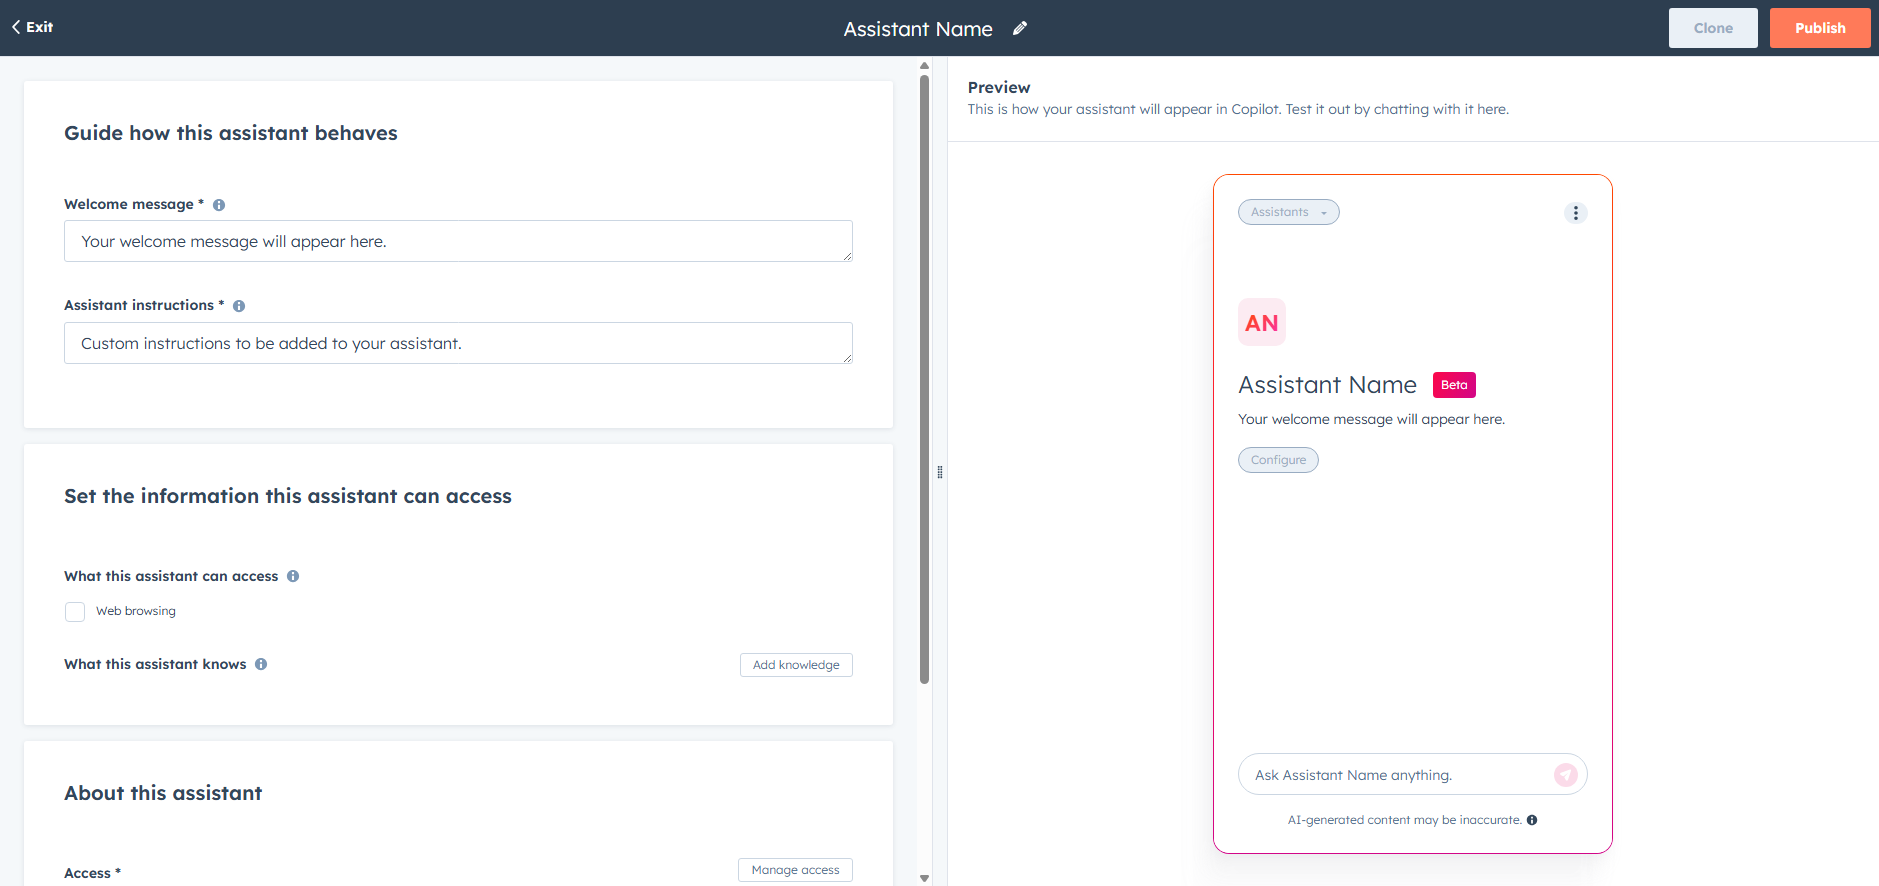The image size is (1879, 886).
Task: Click the Assistant instructions resize grip
Action: tap(847, 358)
